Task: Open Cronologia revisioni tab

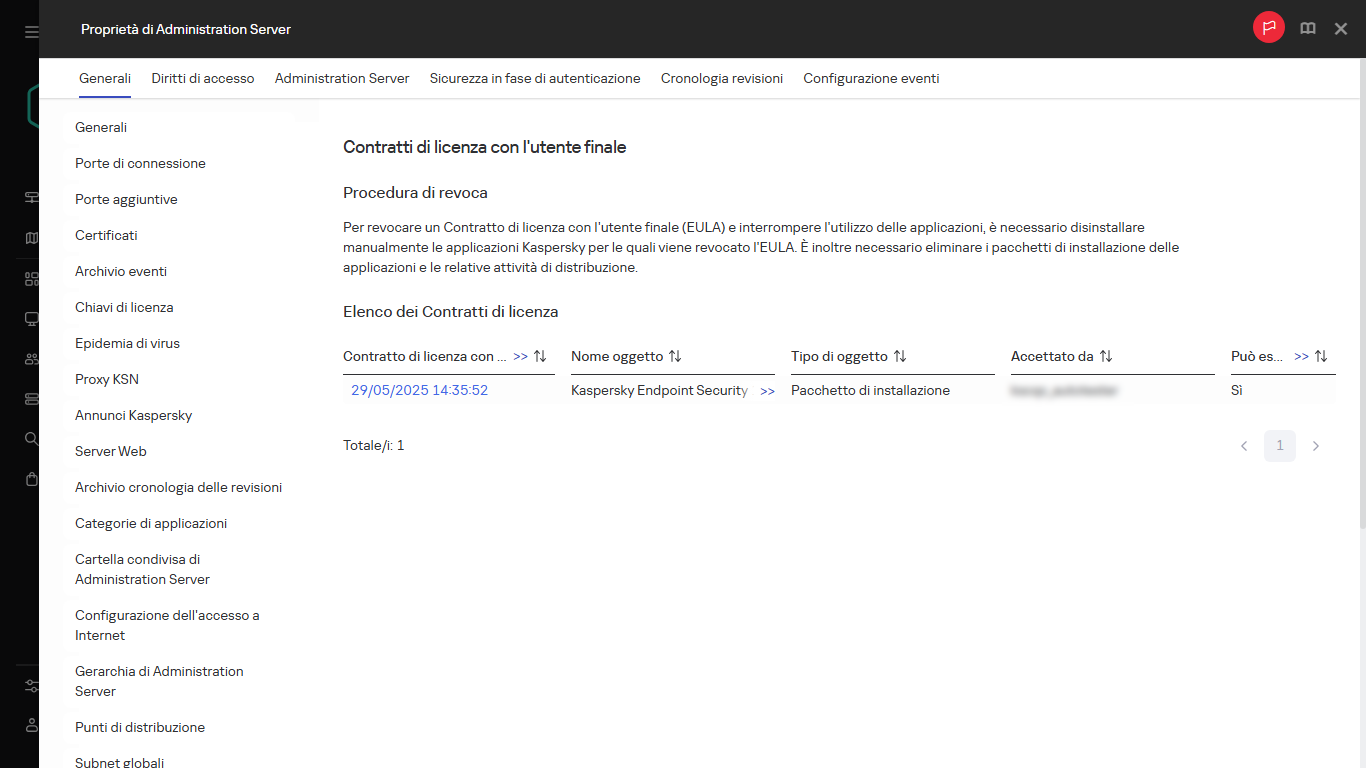Action: 721,78
